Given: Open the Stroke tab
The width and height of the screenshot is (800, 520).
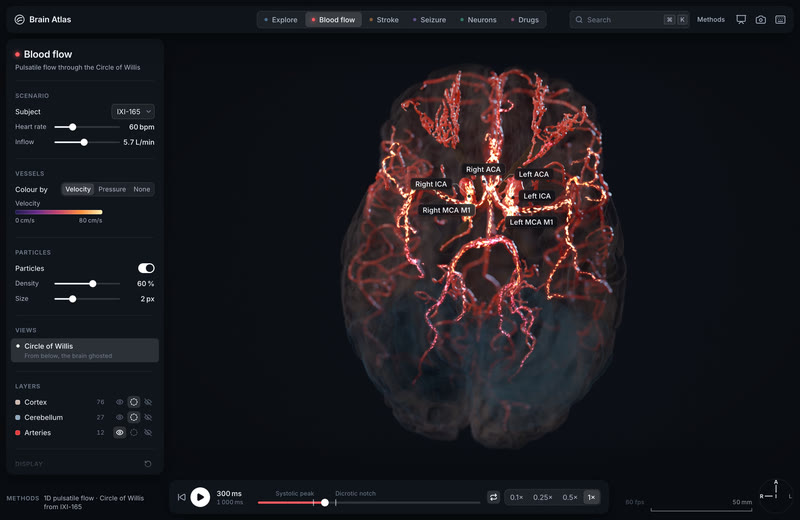Looking at the screenshot, I should click(384, 19).
